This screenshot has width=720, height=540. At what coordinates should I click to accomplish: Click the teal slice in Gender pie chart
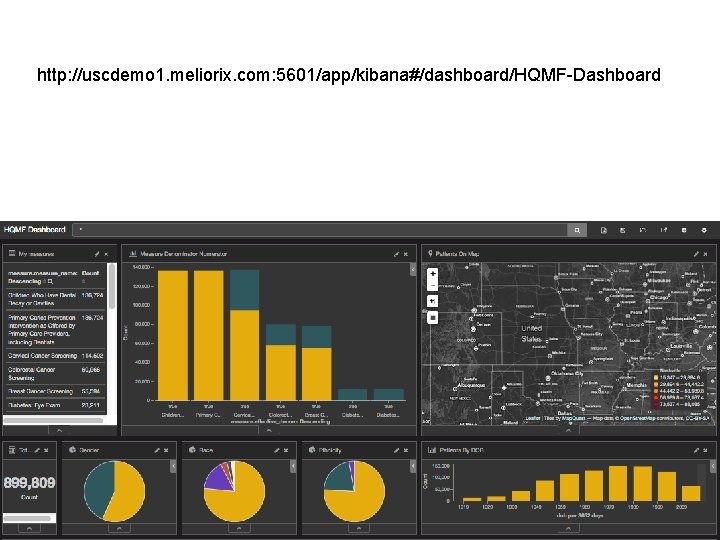click(x=97, y=489)
